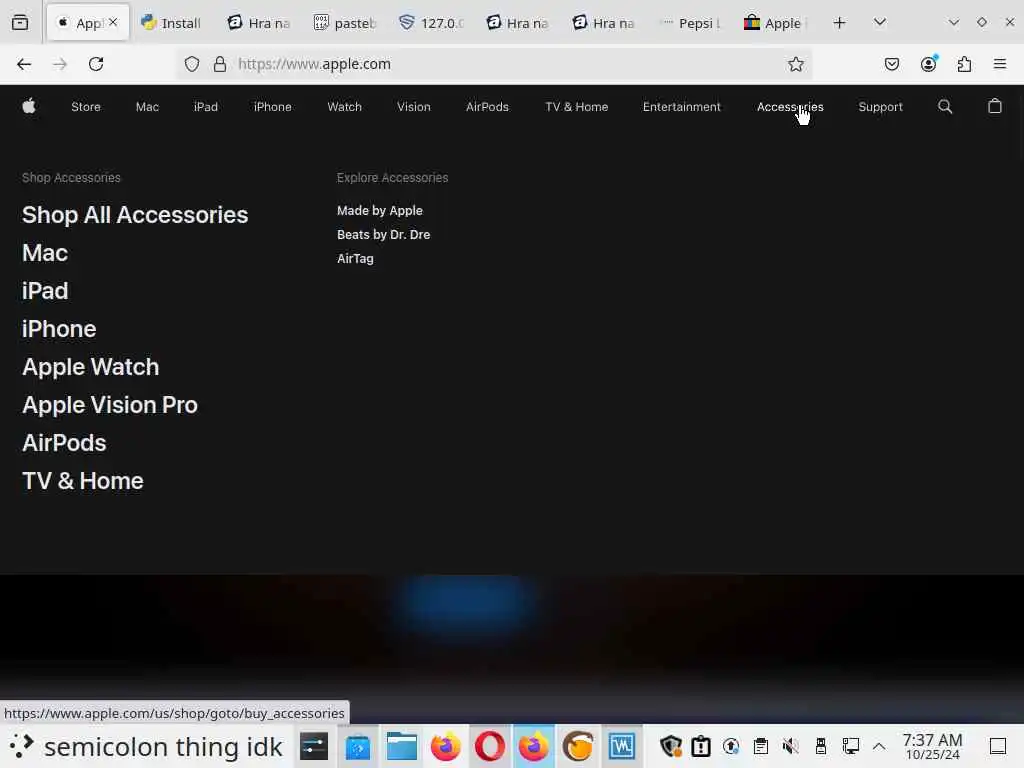
Task: Open the Made by Apple link
Action: coord(379,210)
